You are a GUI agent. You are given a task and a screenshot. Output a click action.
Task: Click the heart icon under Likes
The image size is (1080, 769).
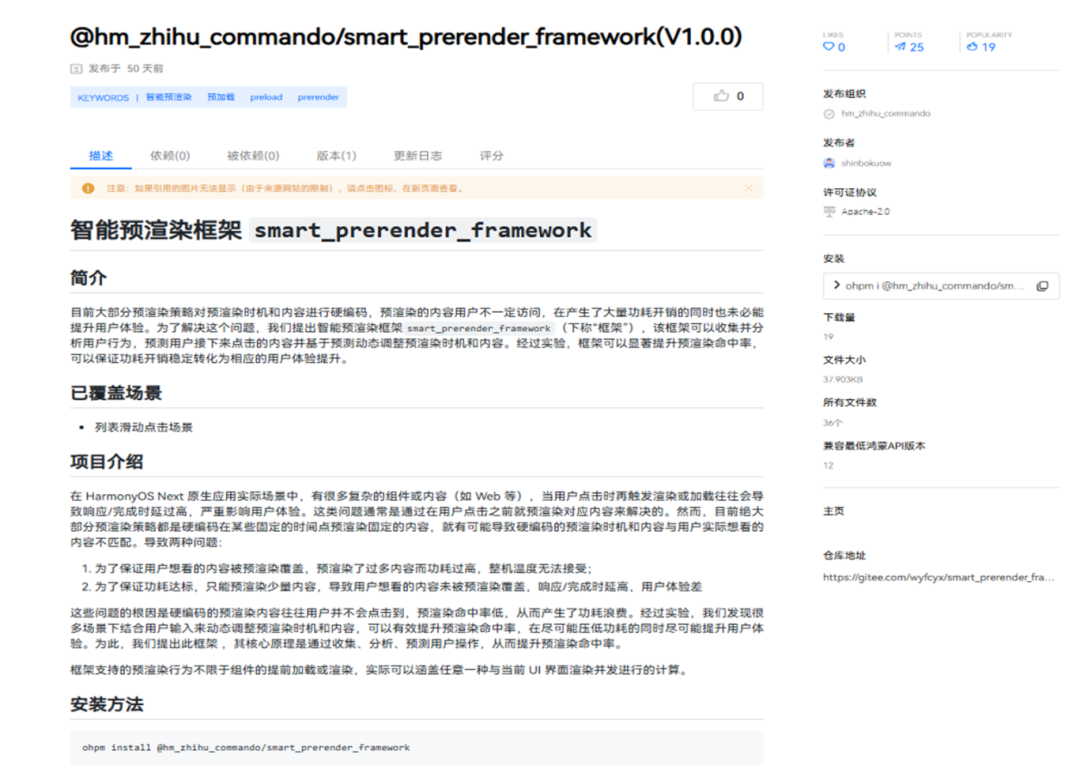(828, 47)
